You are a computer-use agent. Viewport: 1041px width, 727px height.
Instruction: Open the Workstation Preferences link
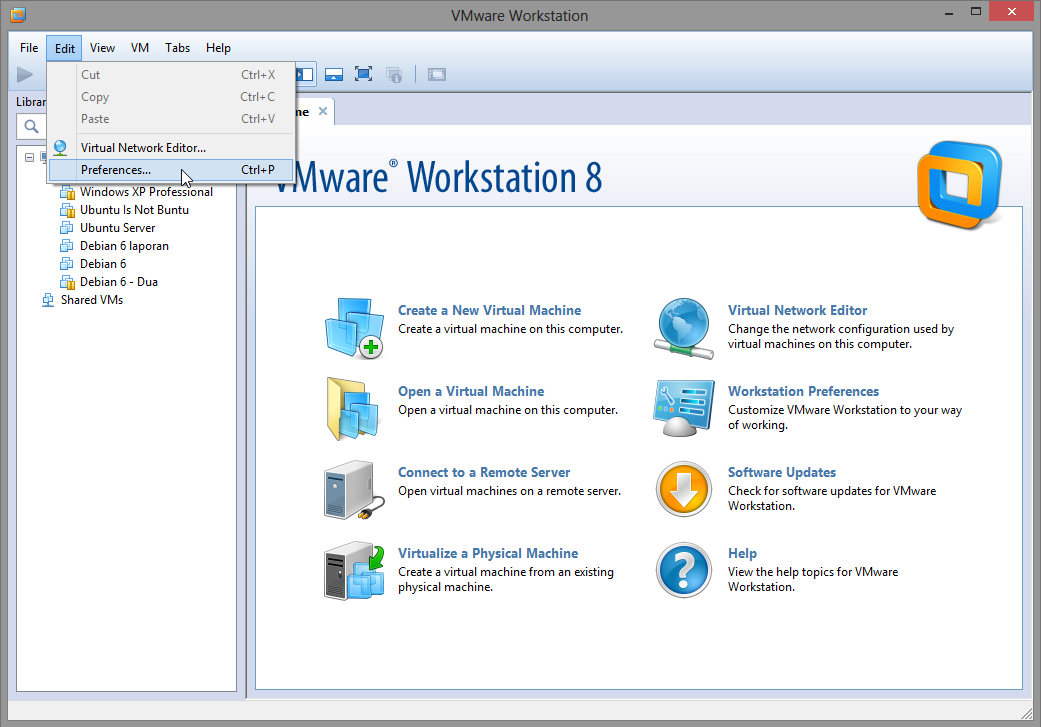pyautogui.click(x=803, y=391)
